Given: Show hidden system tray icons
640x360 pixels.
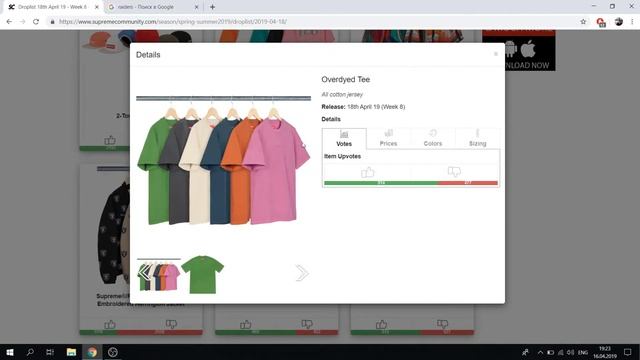Looking at the screenshot, I should [540, 352].
